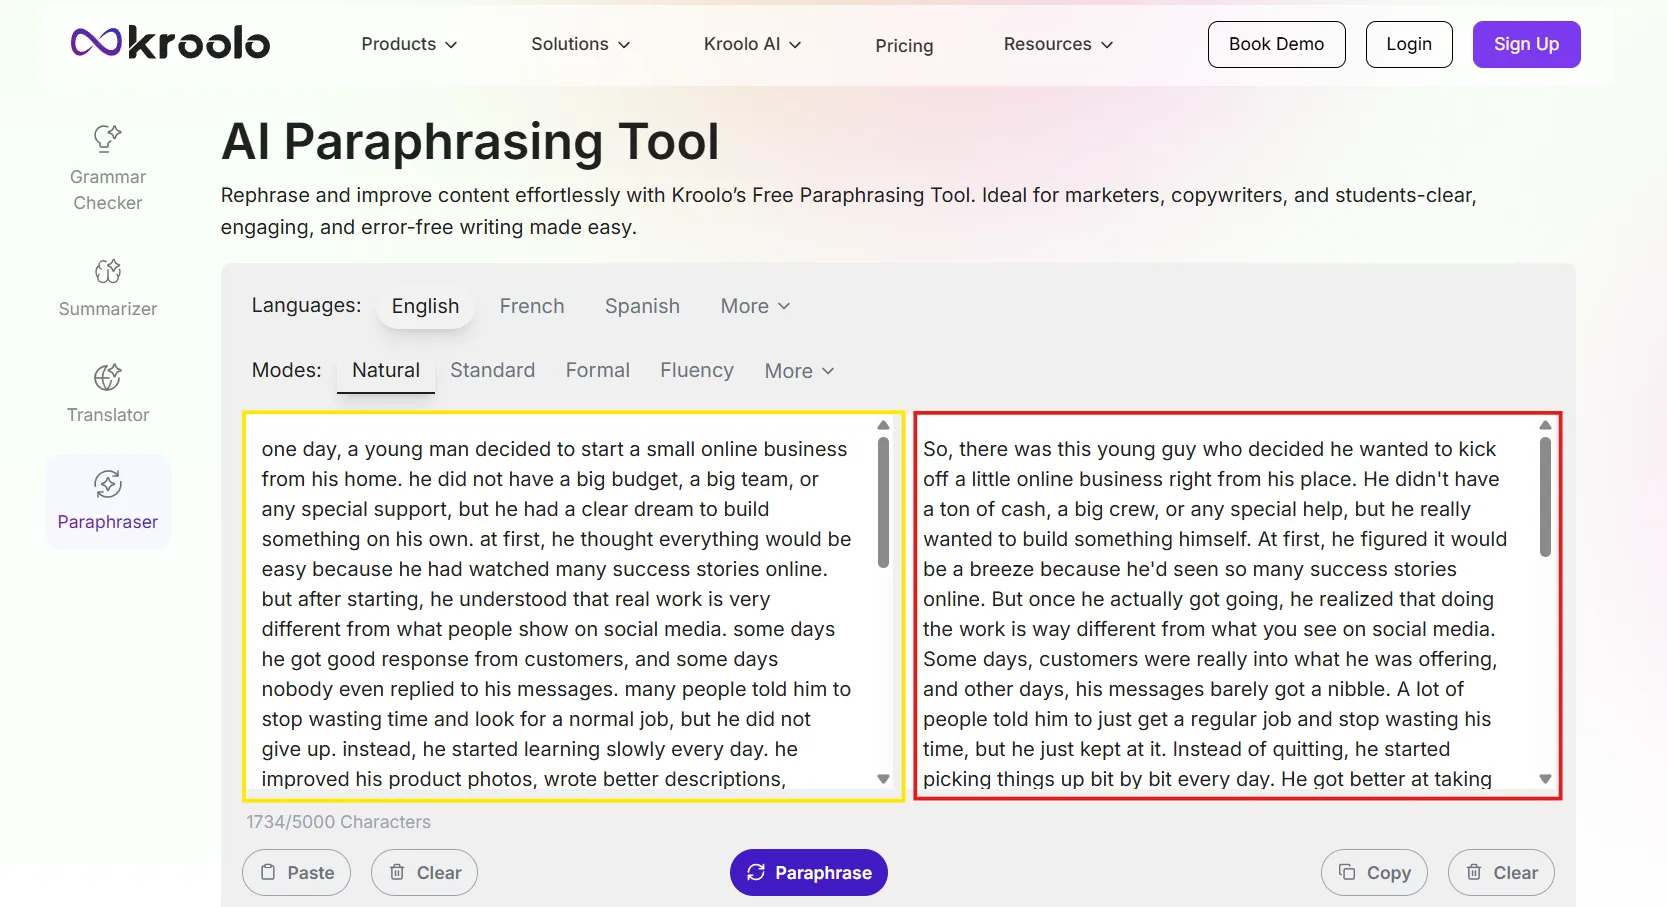Select the Paraphraser sidebar icon
Image resolution: width=1667 pixels, height=907 pixels.
click(108, 484)
